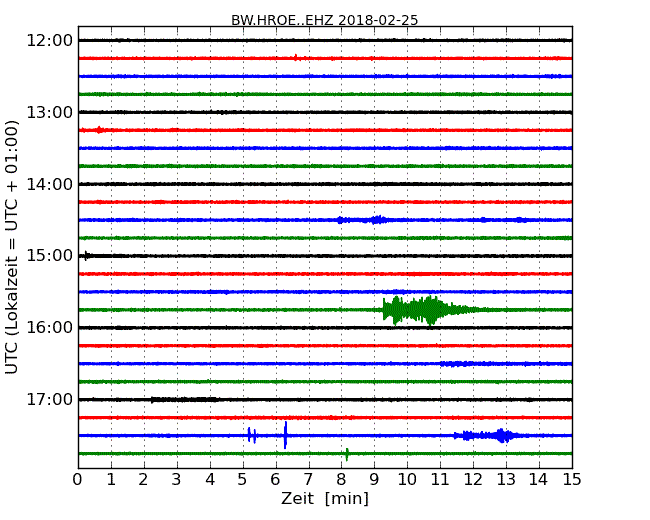Click the x-axis label Zeit [min]
650x520 pixels.
click(x=325, y=498)
